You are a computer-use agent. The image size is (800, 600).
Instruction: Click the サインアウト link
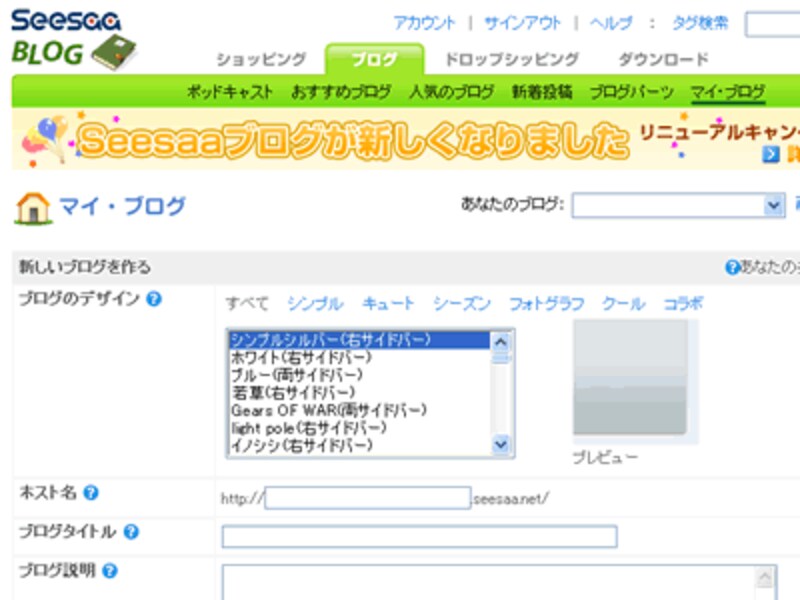522,23
